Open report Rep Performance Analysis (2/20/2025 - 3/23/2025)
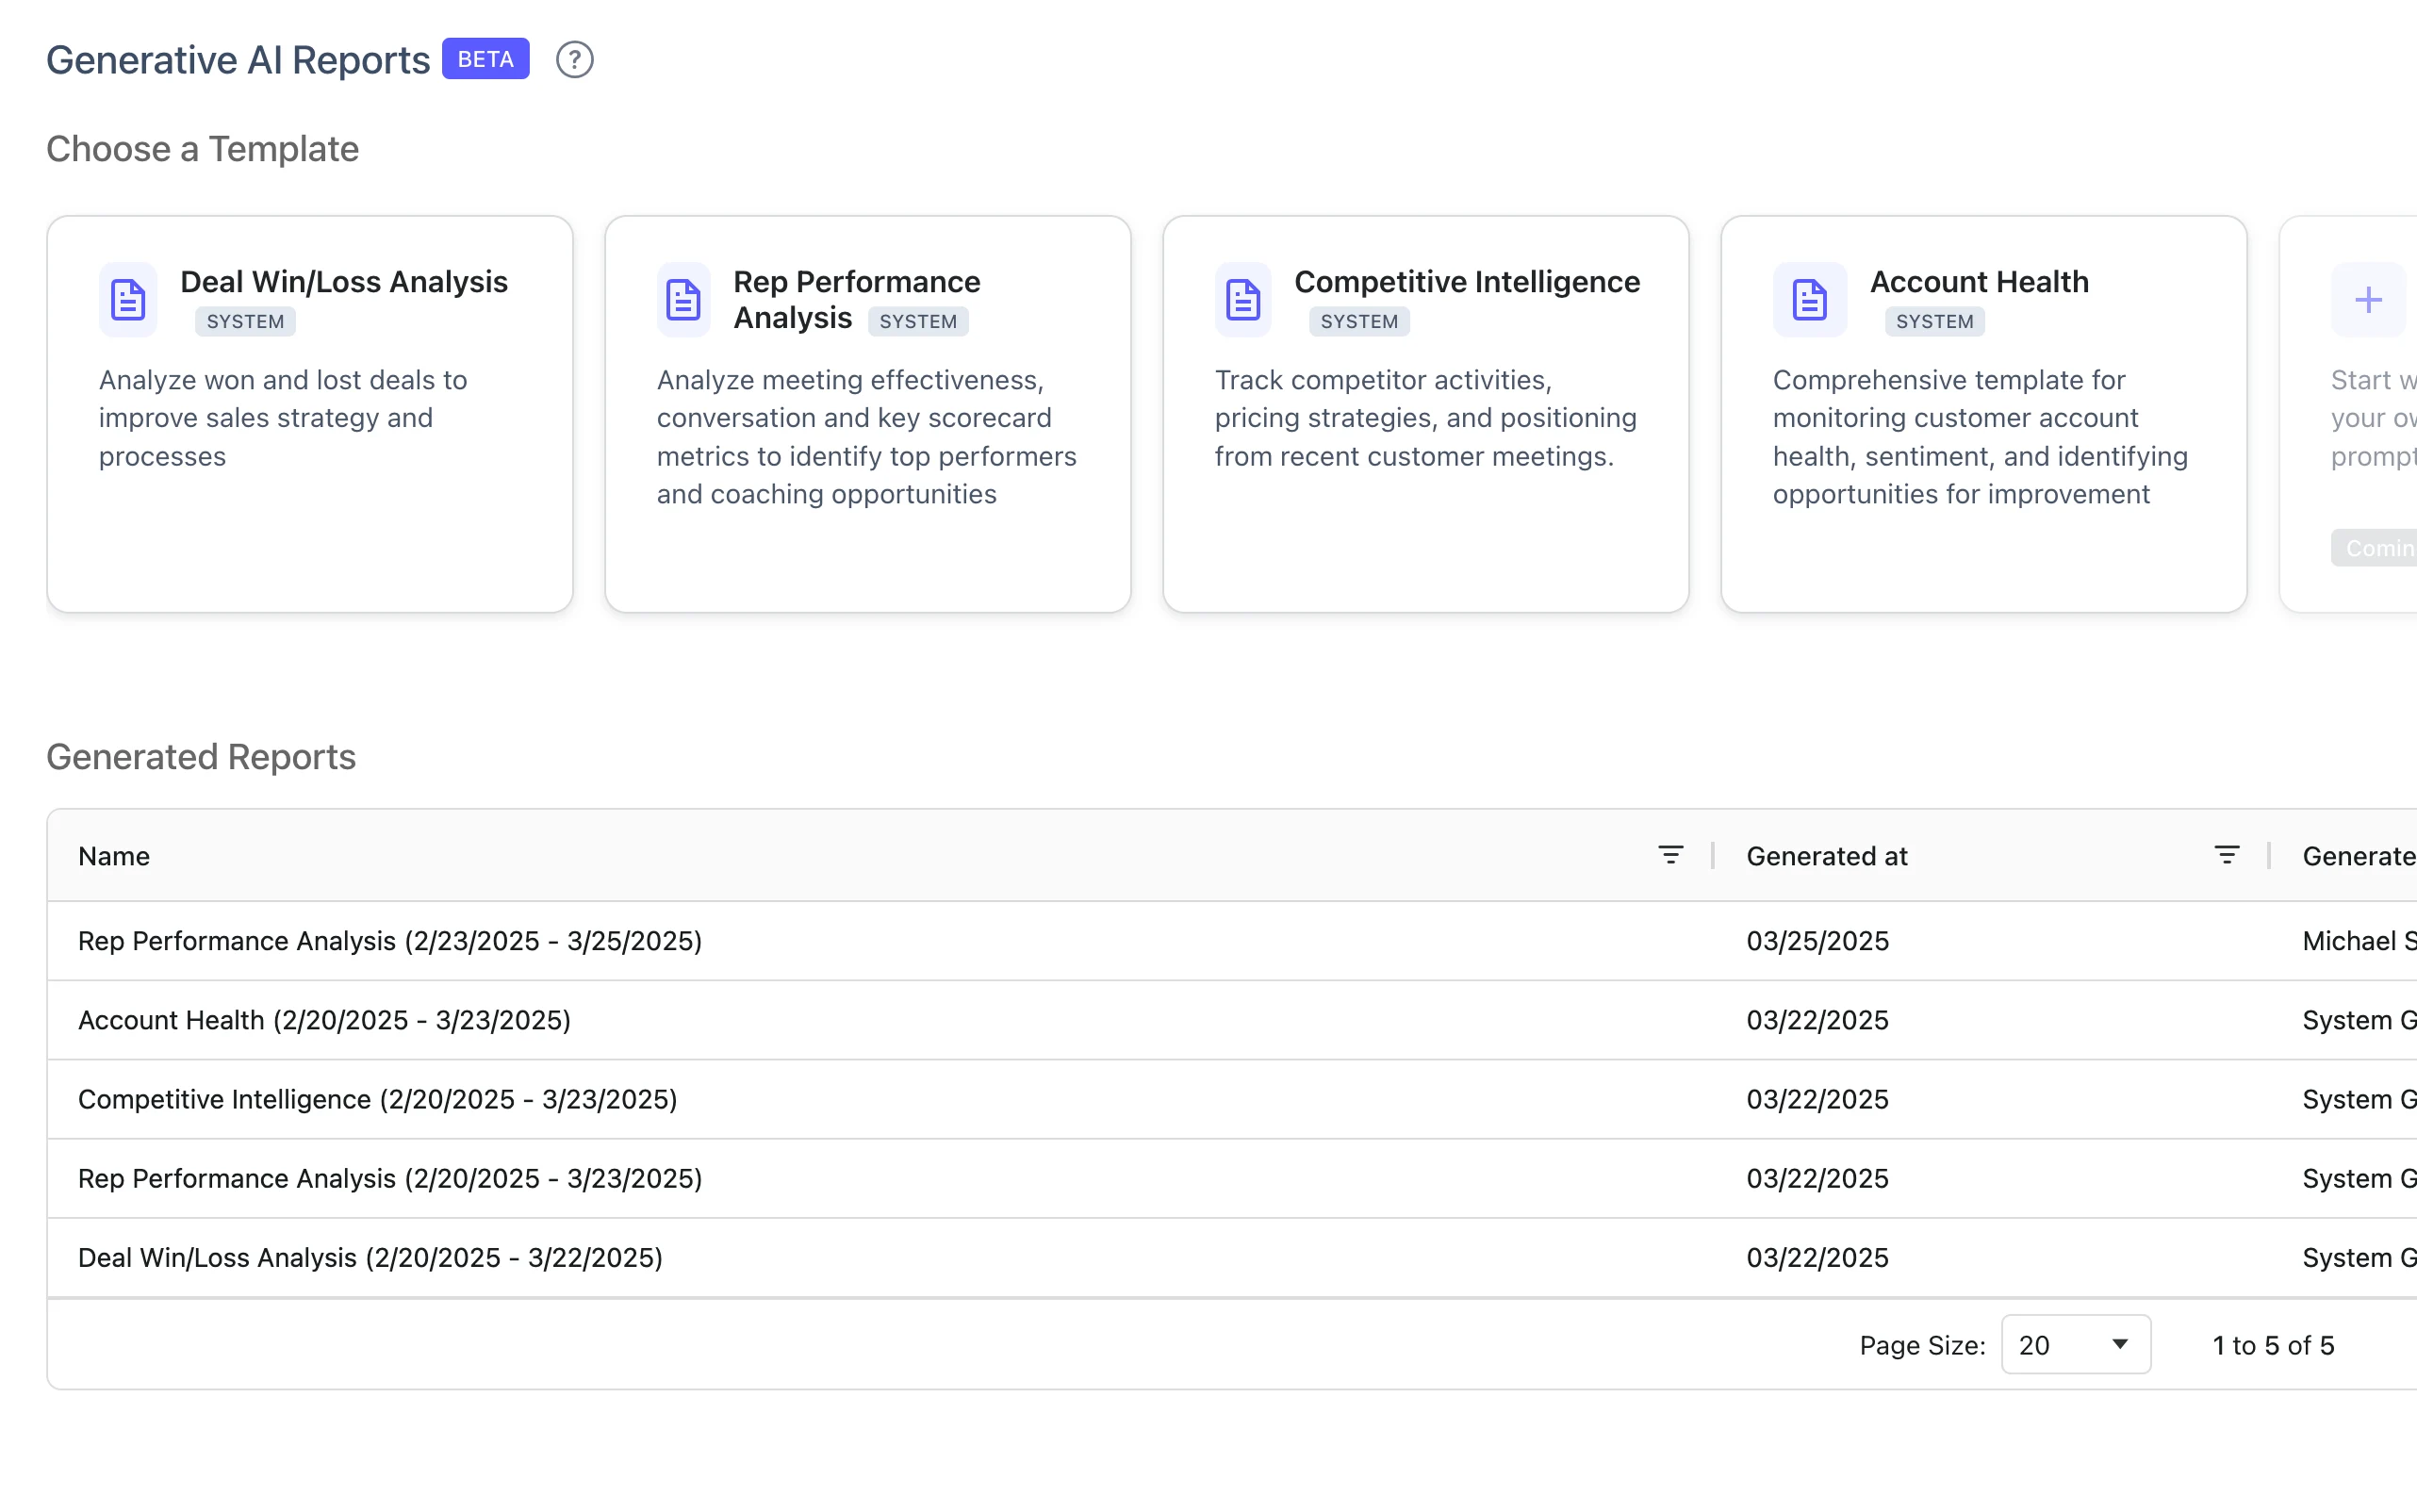This screenshot has width=2417, height=1512. click(x=390, y=1178)
